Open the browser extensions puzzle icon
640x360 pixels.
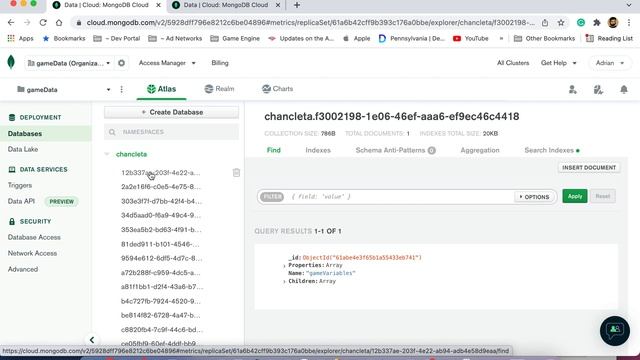tap(597, 23)
